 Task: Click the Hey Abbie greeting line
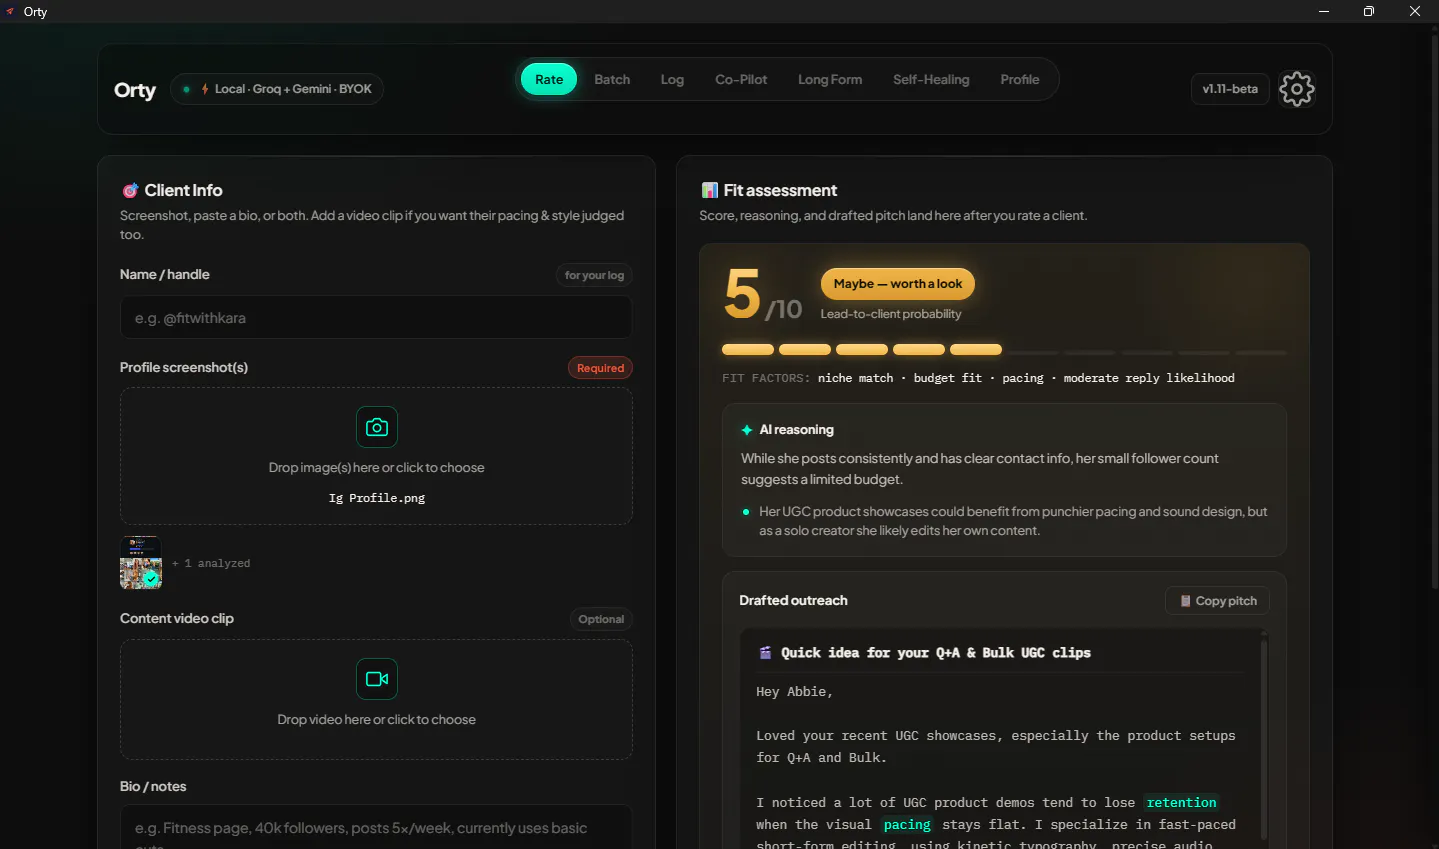click(794, 692)
